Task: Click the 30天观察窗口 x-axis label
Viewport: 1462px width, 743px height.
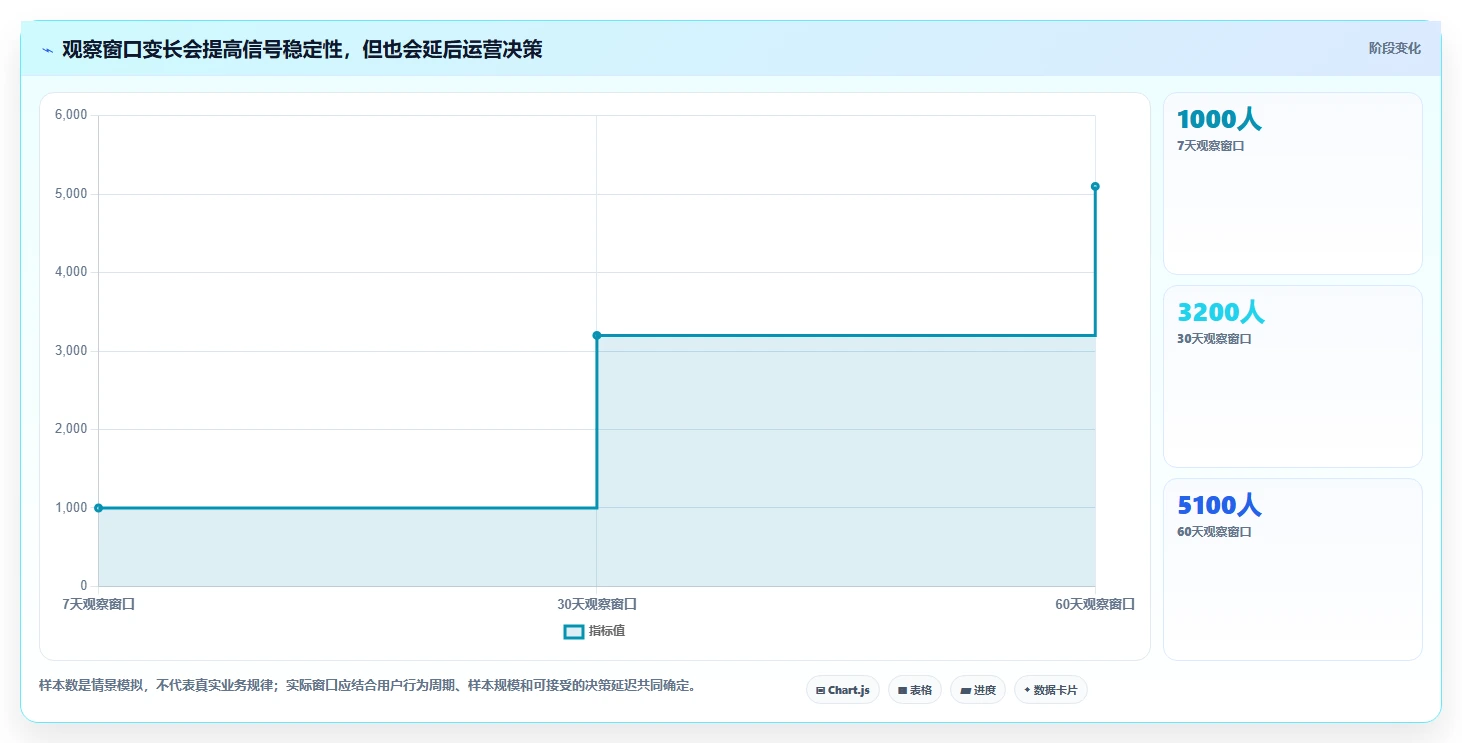Action: coord(597,604)
